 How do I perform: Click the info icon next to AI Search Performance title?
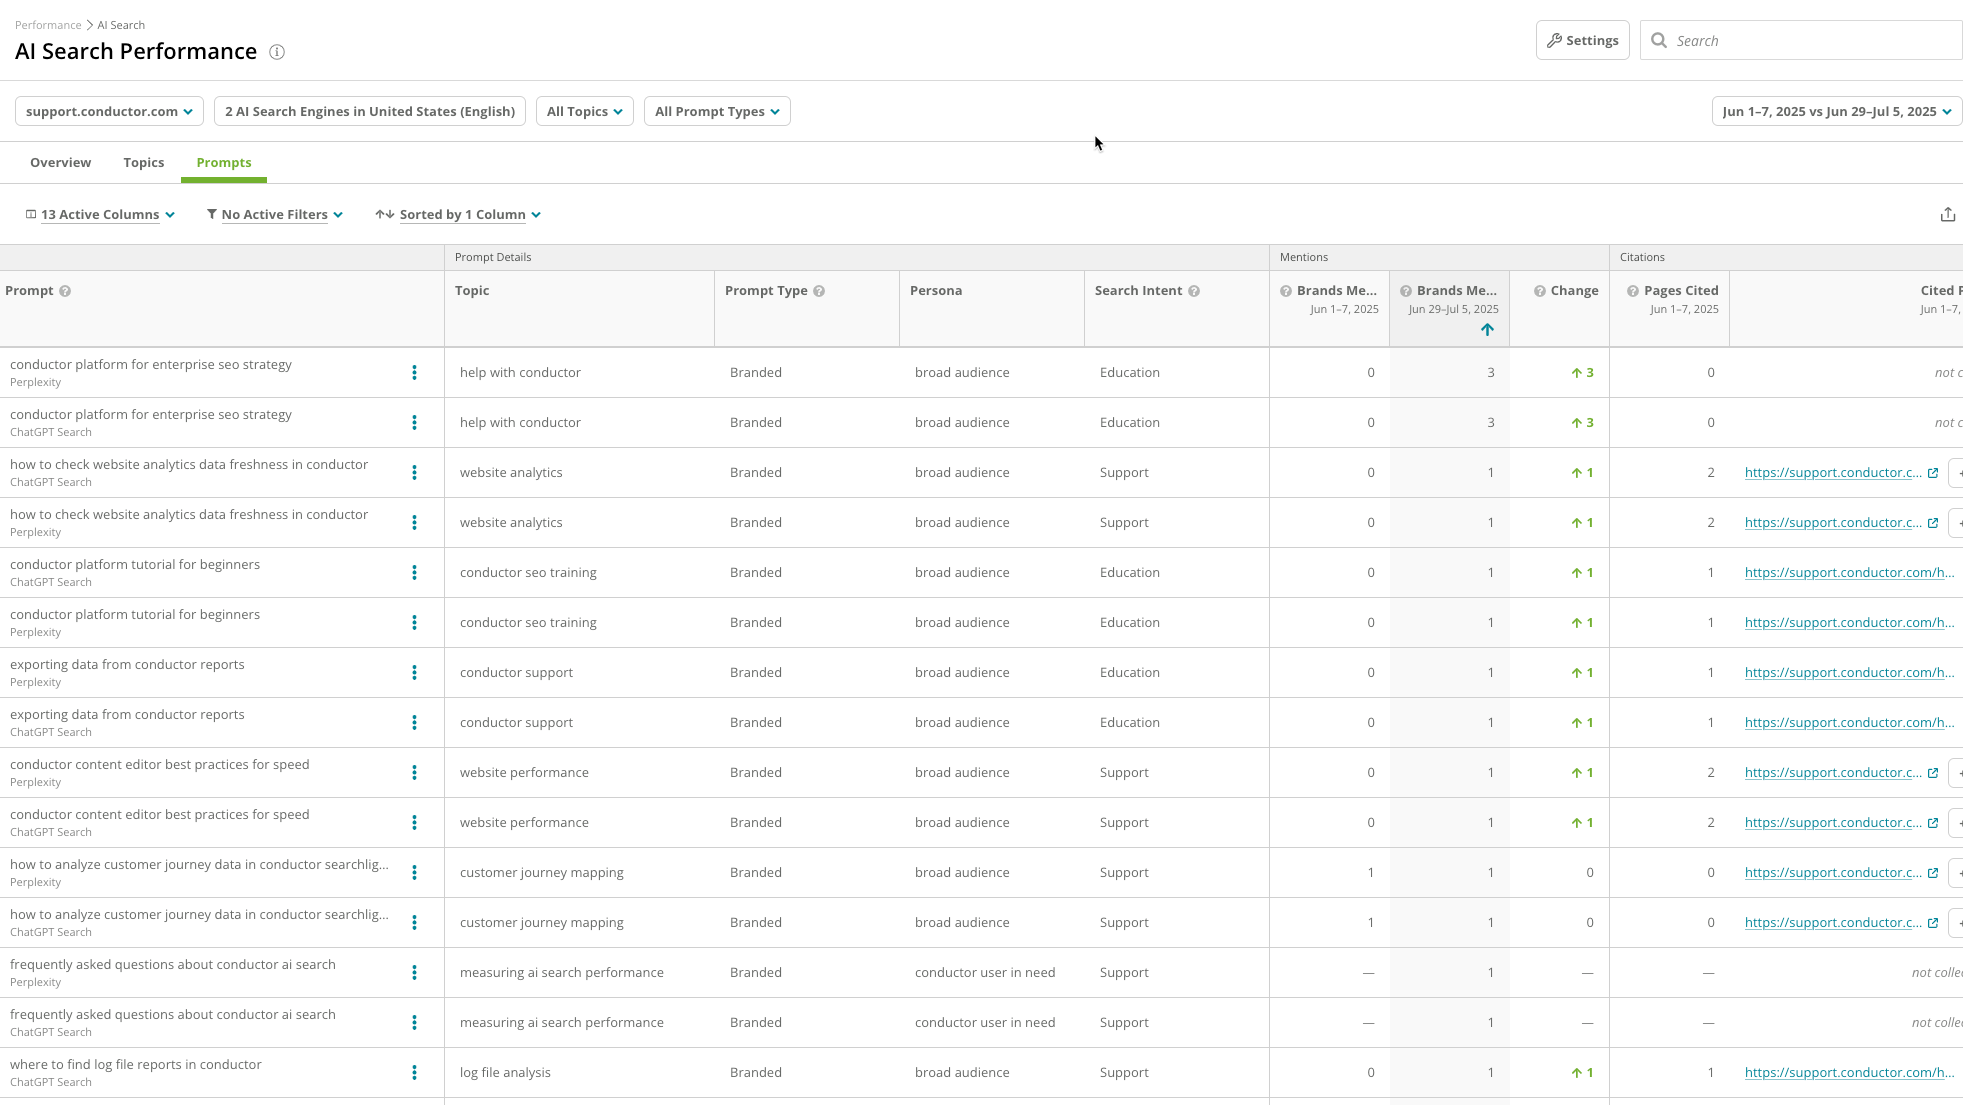(x=277, y=52)
